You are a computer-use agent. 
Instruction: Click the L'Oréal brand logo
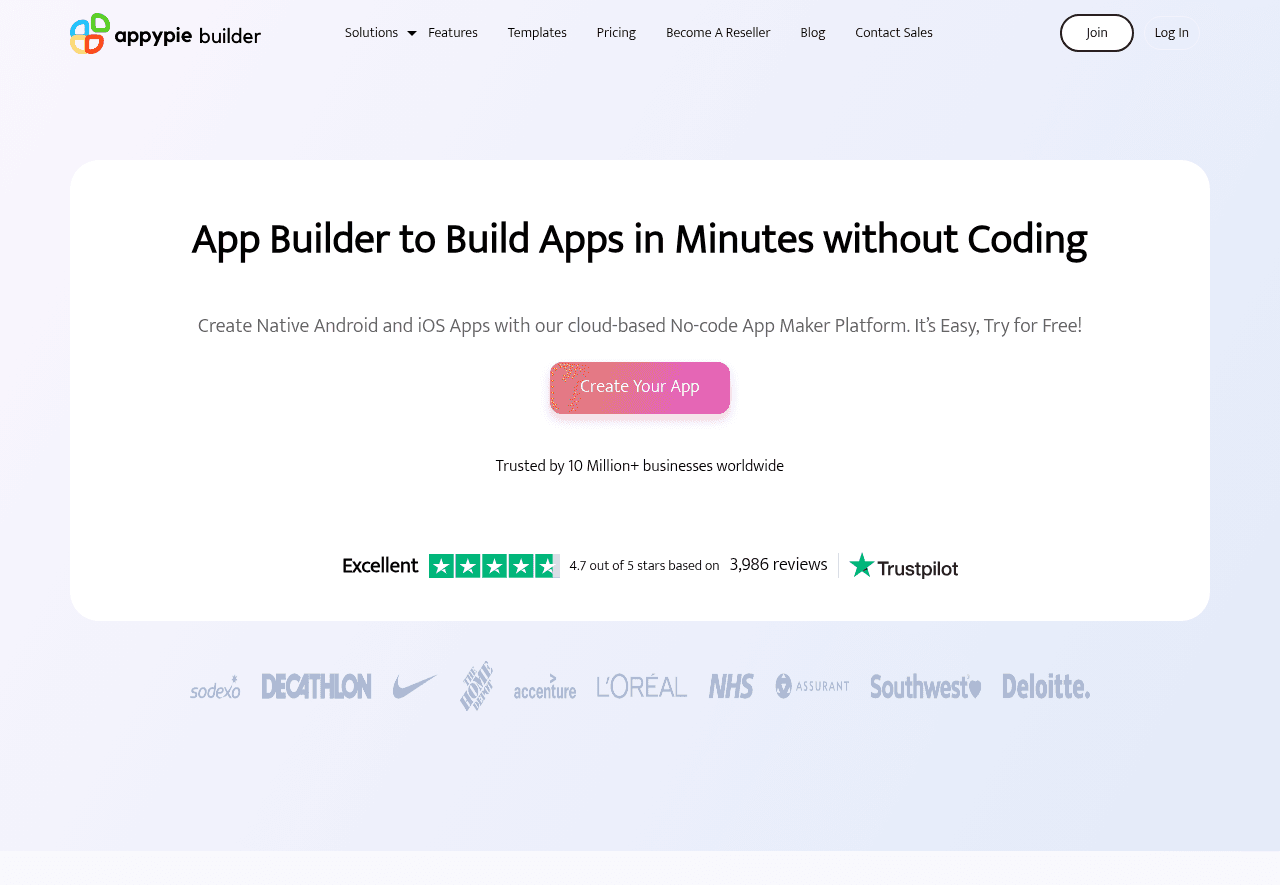click(x=641, y=686)
